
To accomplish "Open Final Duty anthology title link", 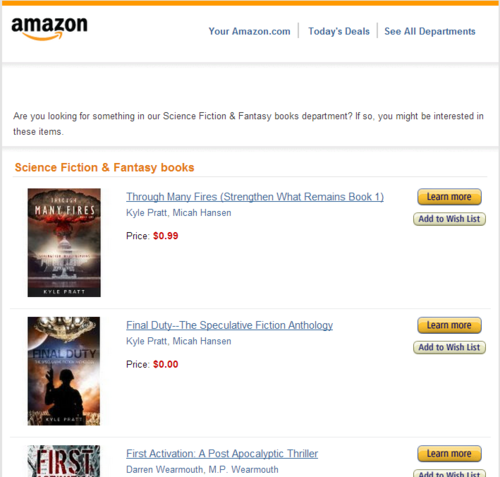I will click(229, 325).
